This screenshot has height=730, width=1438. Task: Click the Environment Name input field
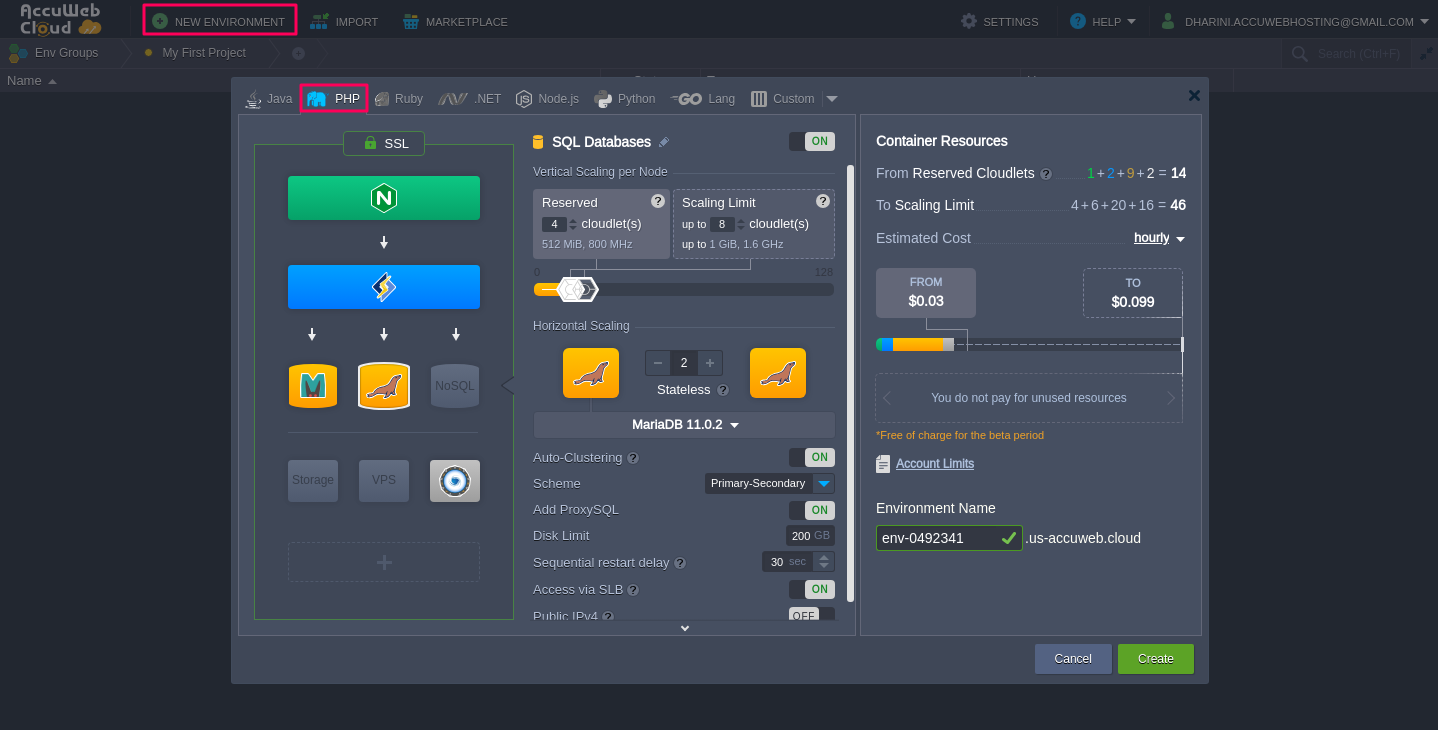tap(938, 538)
